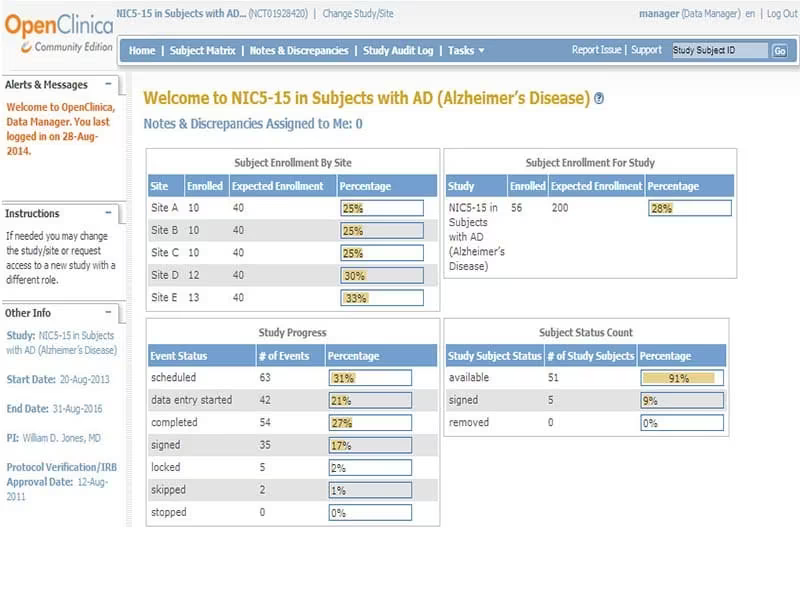This screenshot has height=600, width=800.
Task: Click the 63 scheduled events count
Action: [265, 378]
